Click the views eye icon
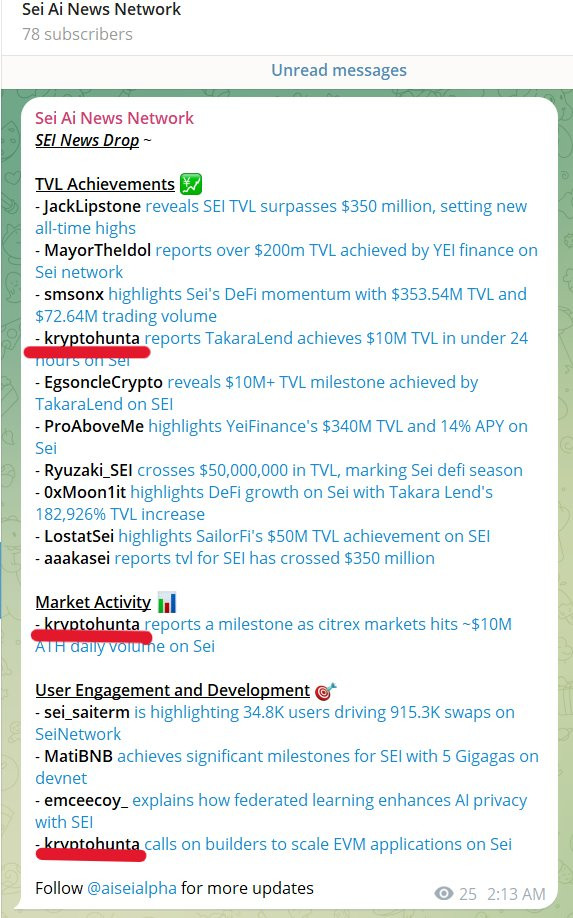This screenshot has width=573, height=918. click(x=444, y=893)
